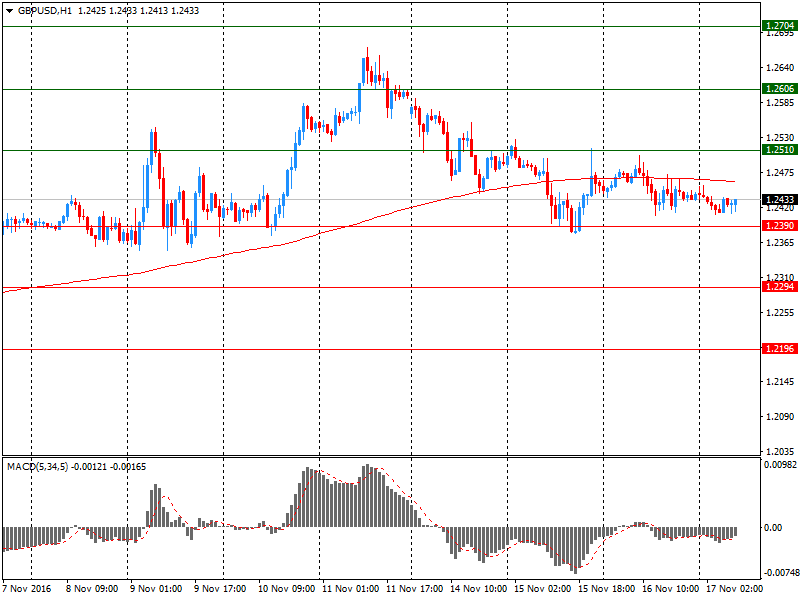The width and height of the screenshot is (800, 600).
Task: Select the GBPUSD,H1 chart title text
Action: click(x=45, y=11)
